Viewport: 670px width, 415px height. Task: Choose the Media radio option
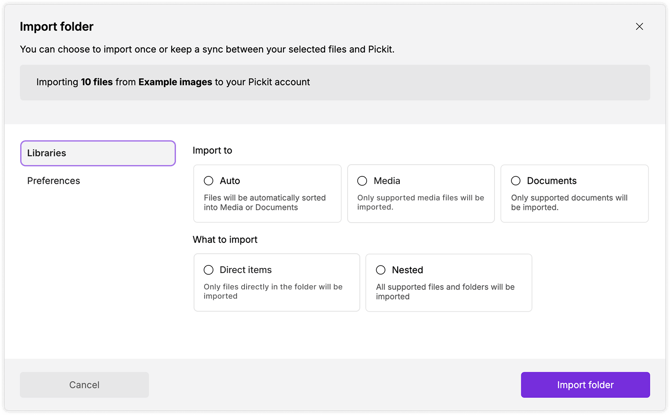(x=362, y=181)
